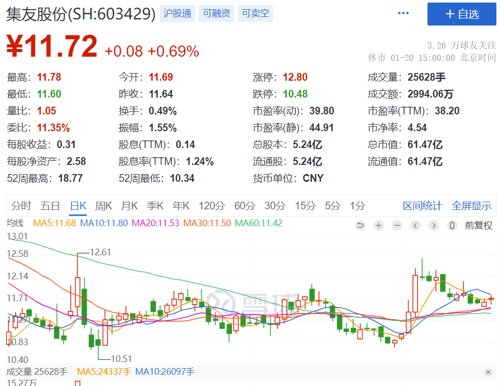Shift chart right with next arrow
This screenshot has height=386, width=500.
point(434,226)
